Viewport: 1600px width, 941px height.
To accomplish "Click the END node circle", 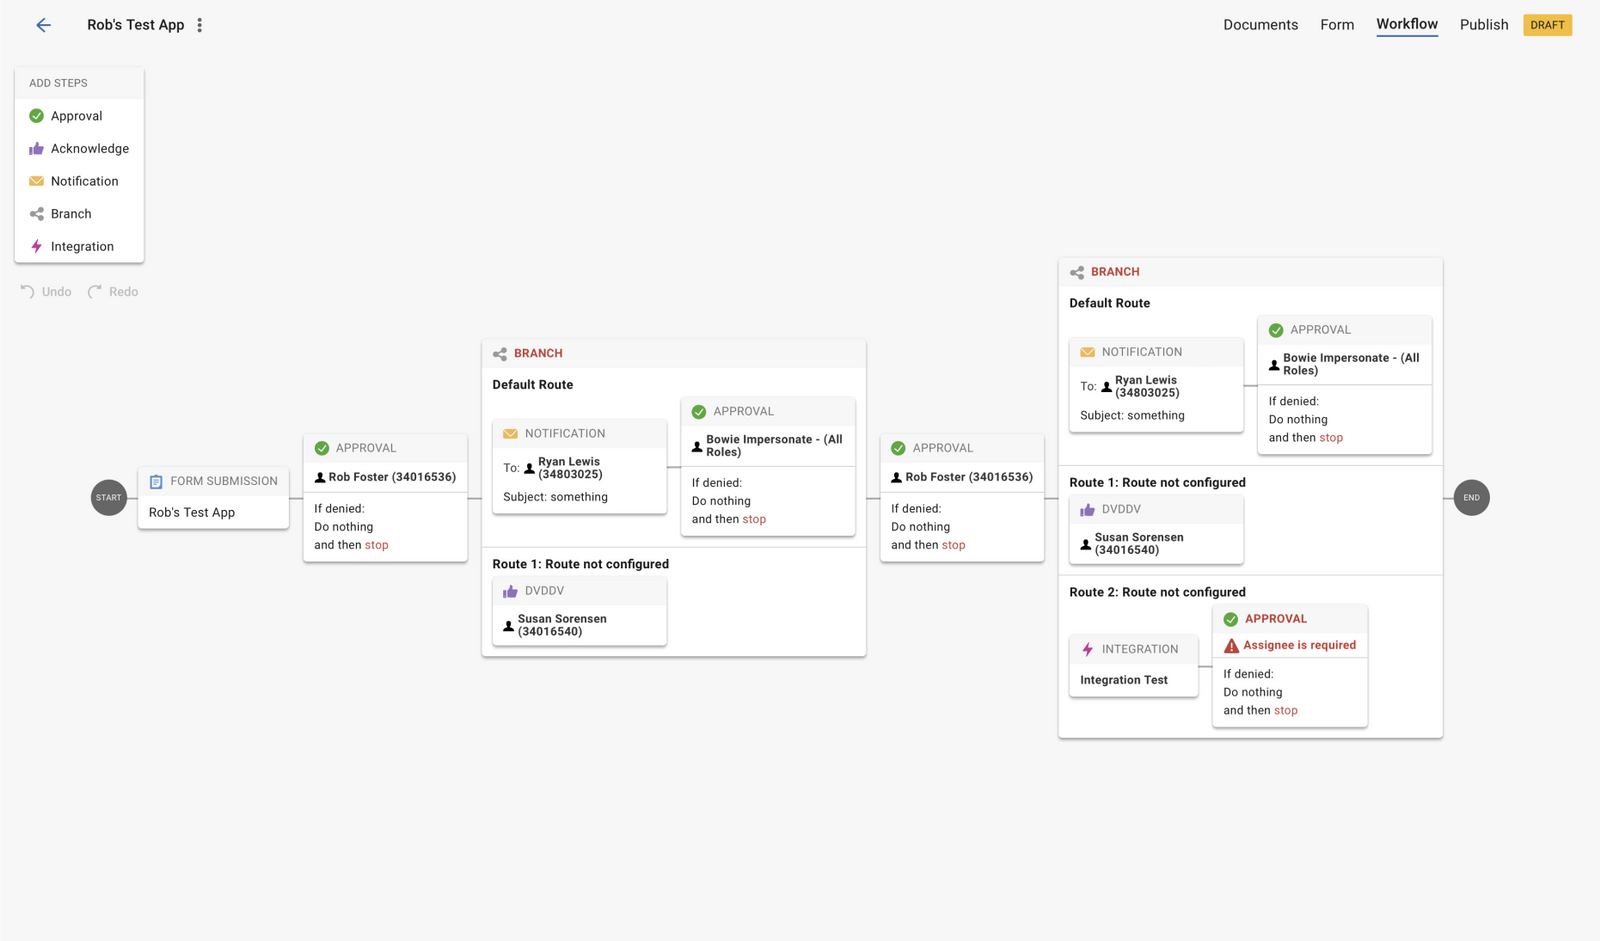I will [1471, 497].
